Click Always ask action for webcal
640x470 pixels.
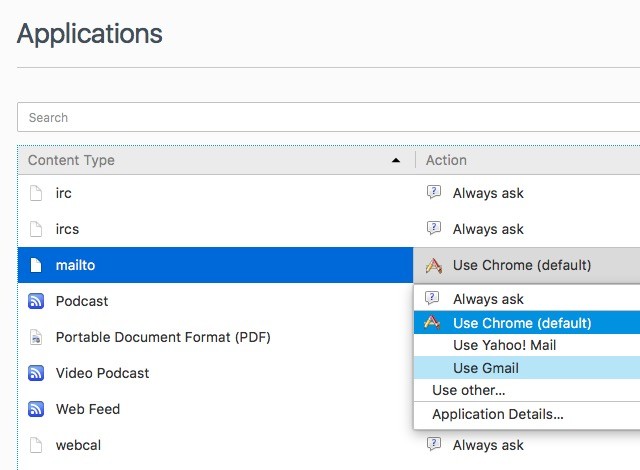(x=488, y=445)
